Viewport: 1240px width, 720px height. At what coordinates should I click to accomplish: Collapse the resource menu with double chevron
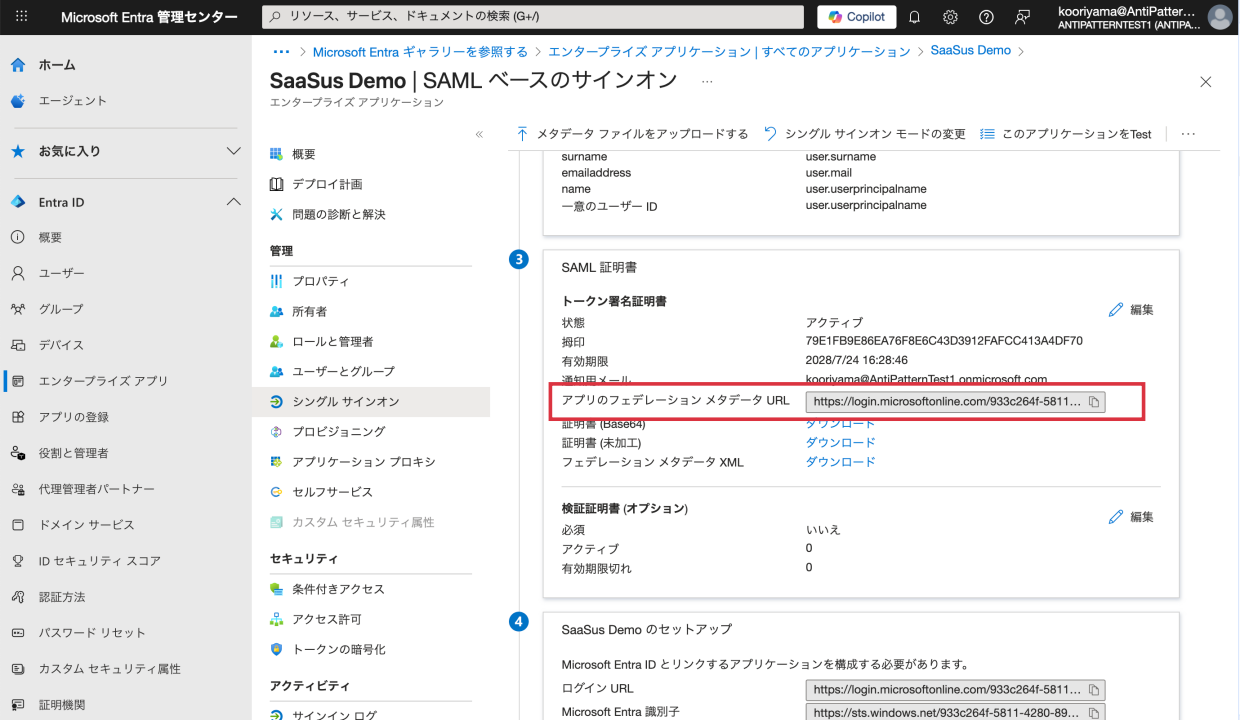click(479, 134)
